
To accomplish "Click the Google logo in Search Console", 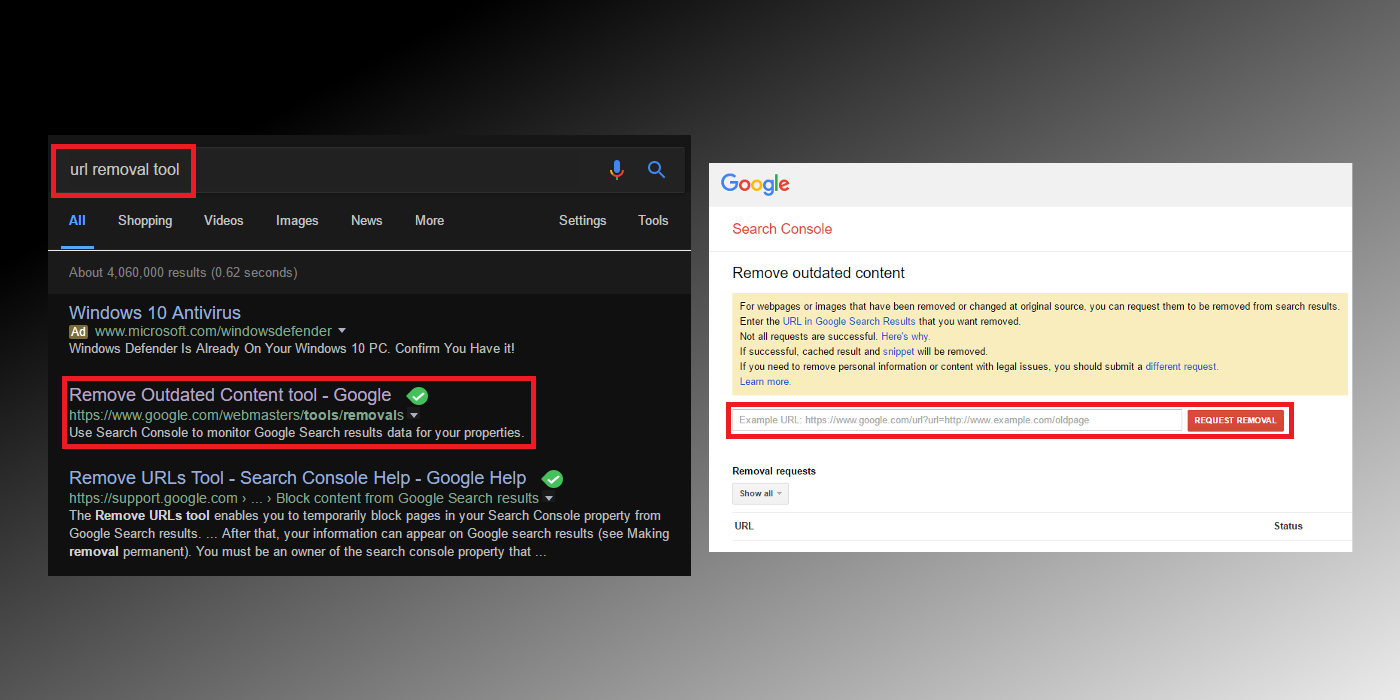I will coord(755,184).
